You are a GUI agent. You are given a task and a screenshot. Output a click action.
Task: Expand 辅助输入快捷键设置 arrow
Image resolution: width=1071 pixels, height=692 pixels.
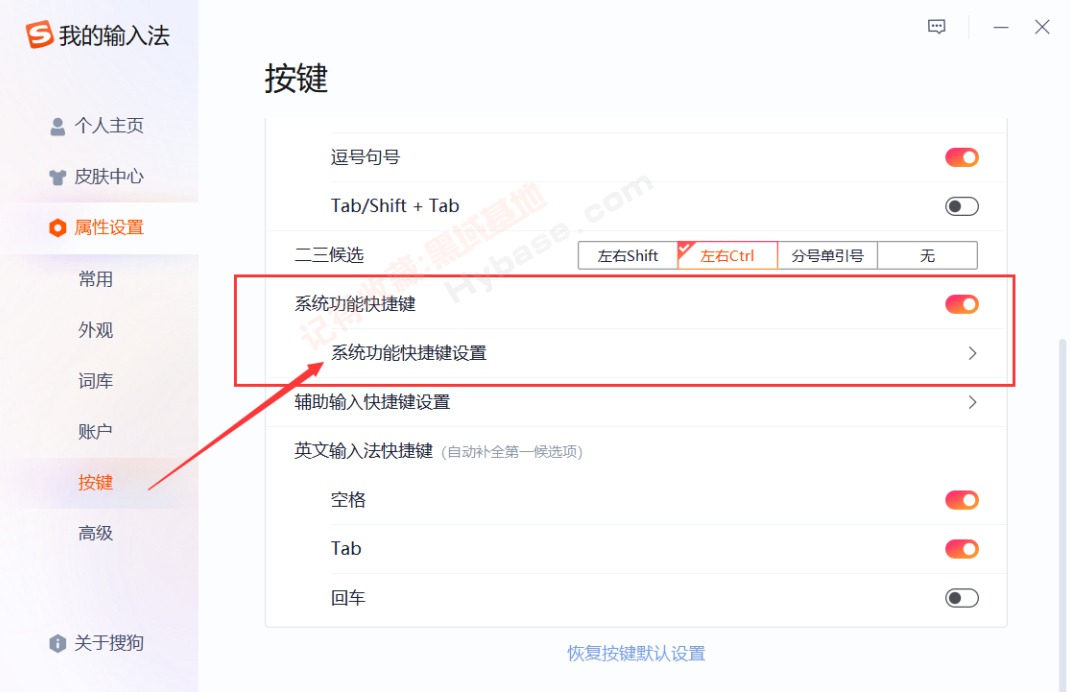[x=972, y=402]
